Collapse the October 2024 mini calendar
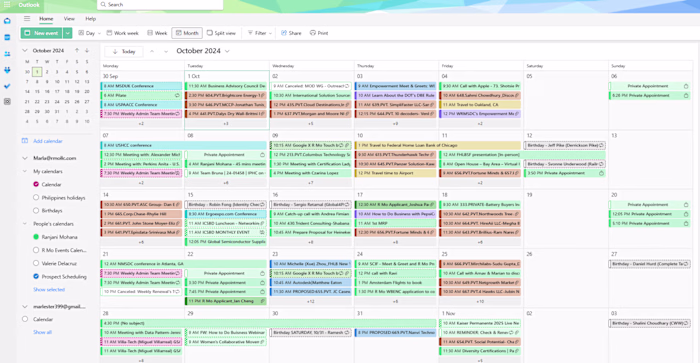Screen dimensions: 700x363 25,50
